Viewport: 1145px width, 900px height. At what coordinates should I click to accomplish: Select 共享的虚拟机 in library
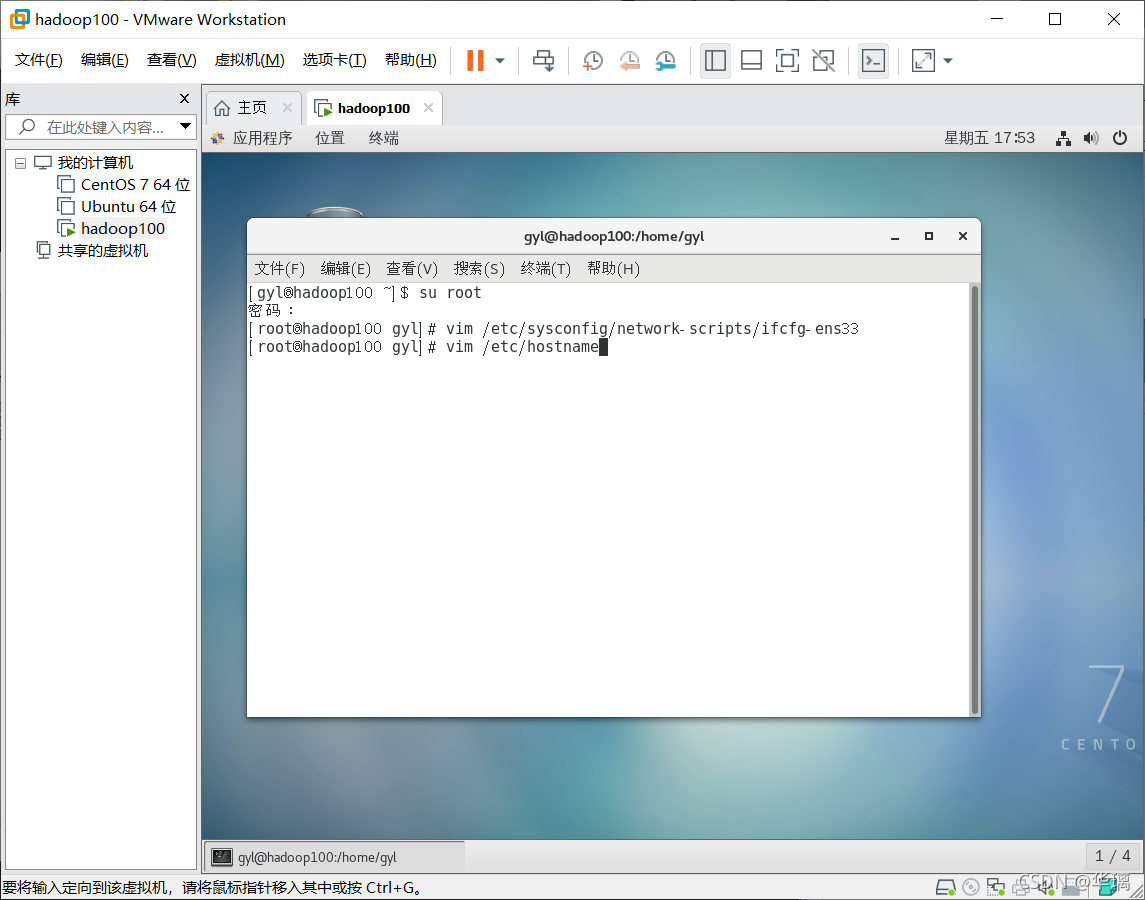point(92,251)
